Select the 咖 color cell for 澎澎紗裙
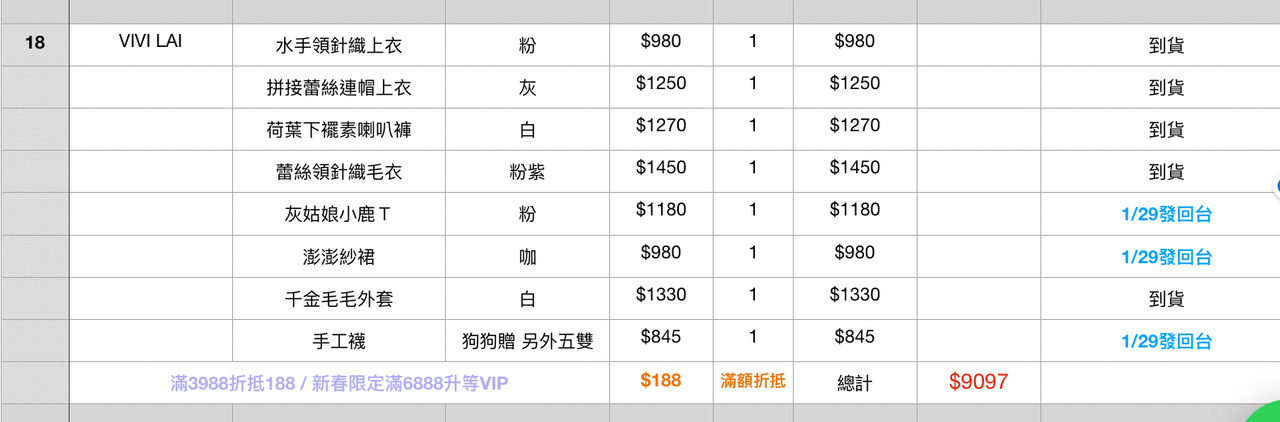The height and width of the screenshot is (422, 1280). (527, 257)
